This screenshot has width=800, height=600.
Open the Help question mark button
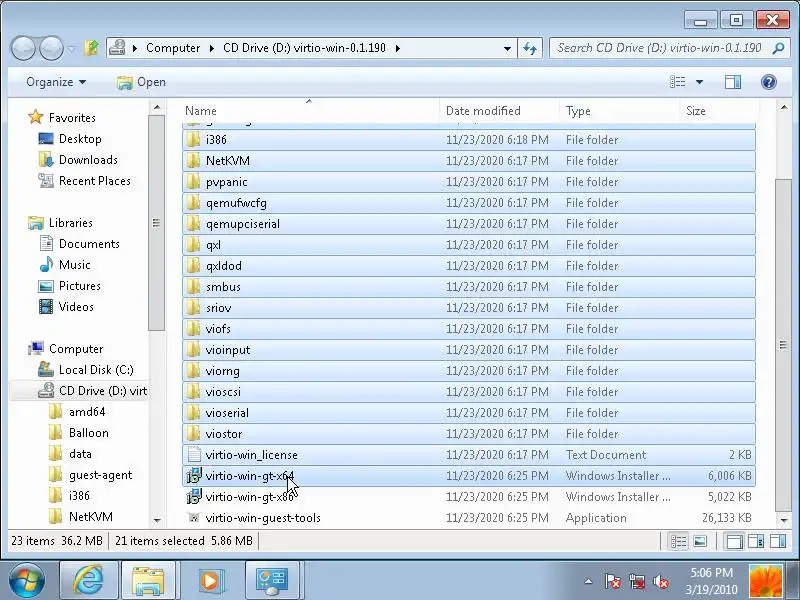(x=768, y=82)
